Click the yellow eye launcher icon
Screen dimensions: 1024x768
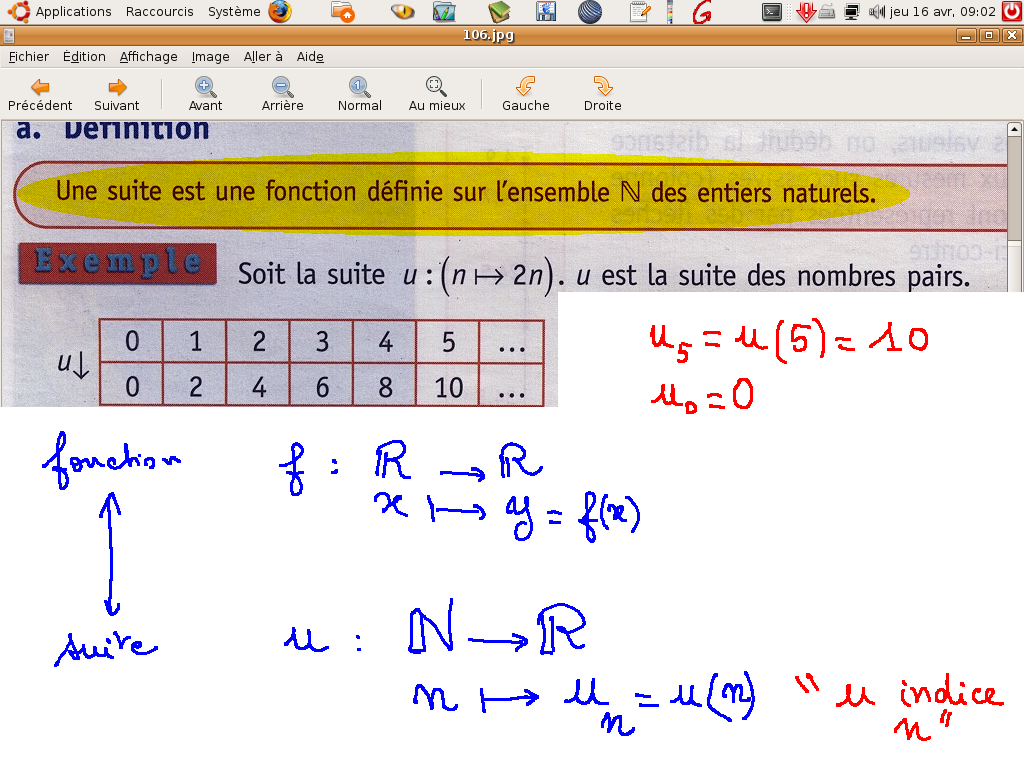coord(402,12)
